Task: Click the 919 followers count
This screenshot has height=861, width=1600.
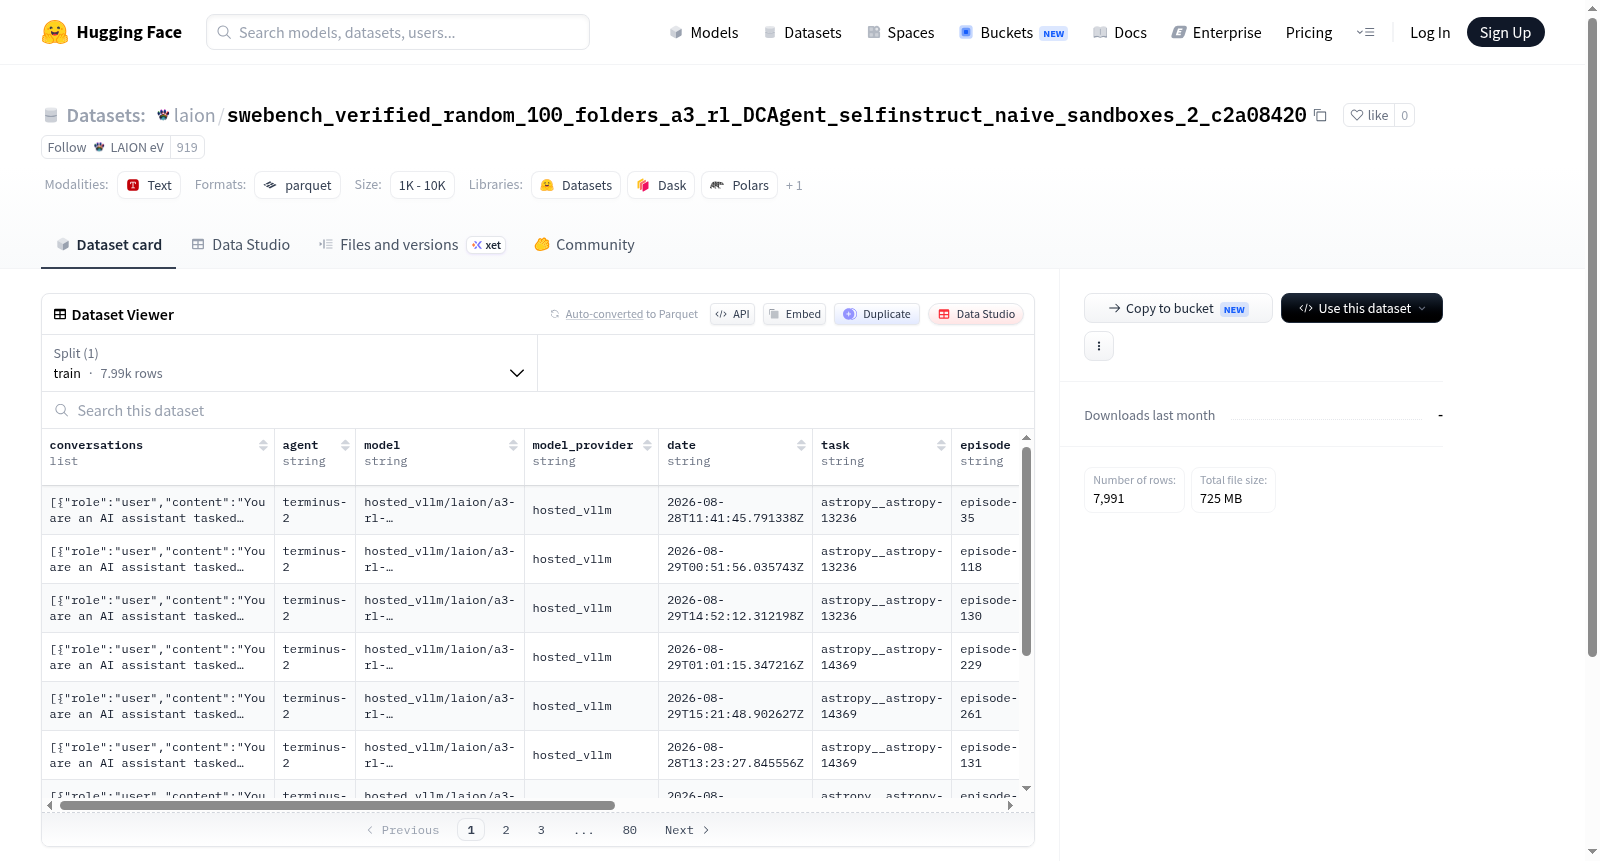Action: pyautogui.click(x=187, y=147)
